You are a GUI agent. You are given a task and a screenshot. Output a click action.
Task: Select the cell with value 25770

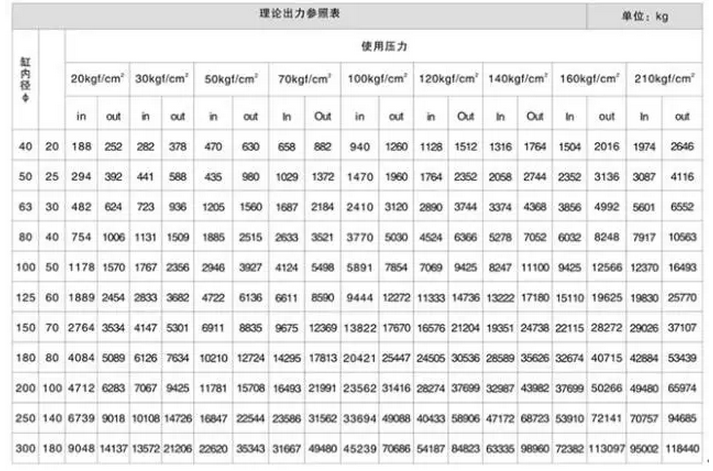(683, 297)
